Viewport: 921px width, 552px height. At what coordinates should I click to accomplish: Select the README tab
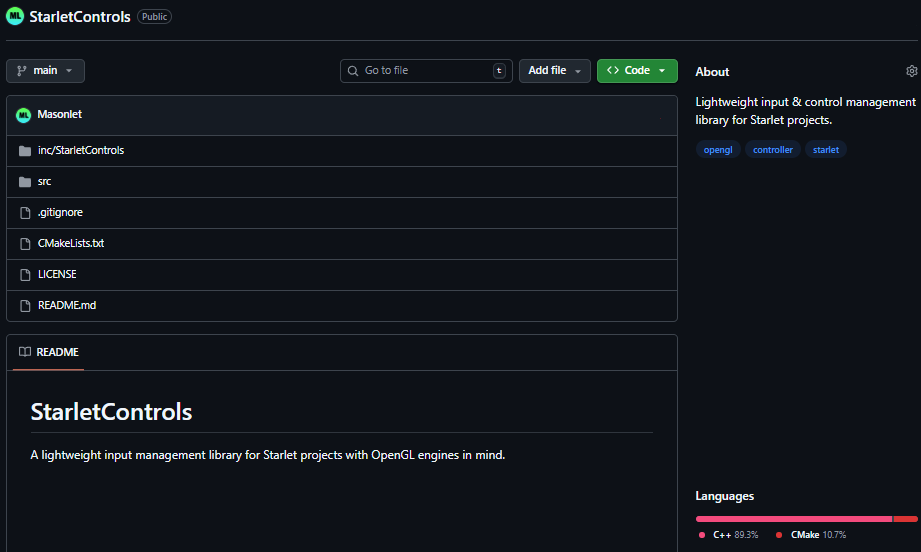(x=49, y=352)
